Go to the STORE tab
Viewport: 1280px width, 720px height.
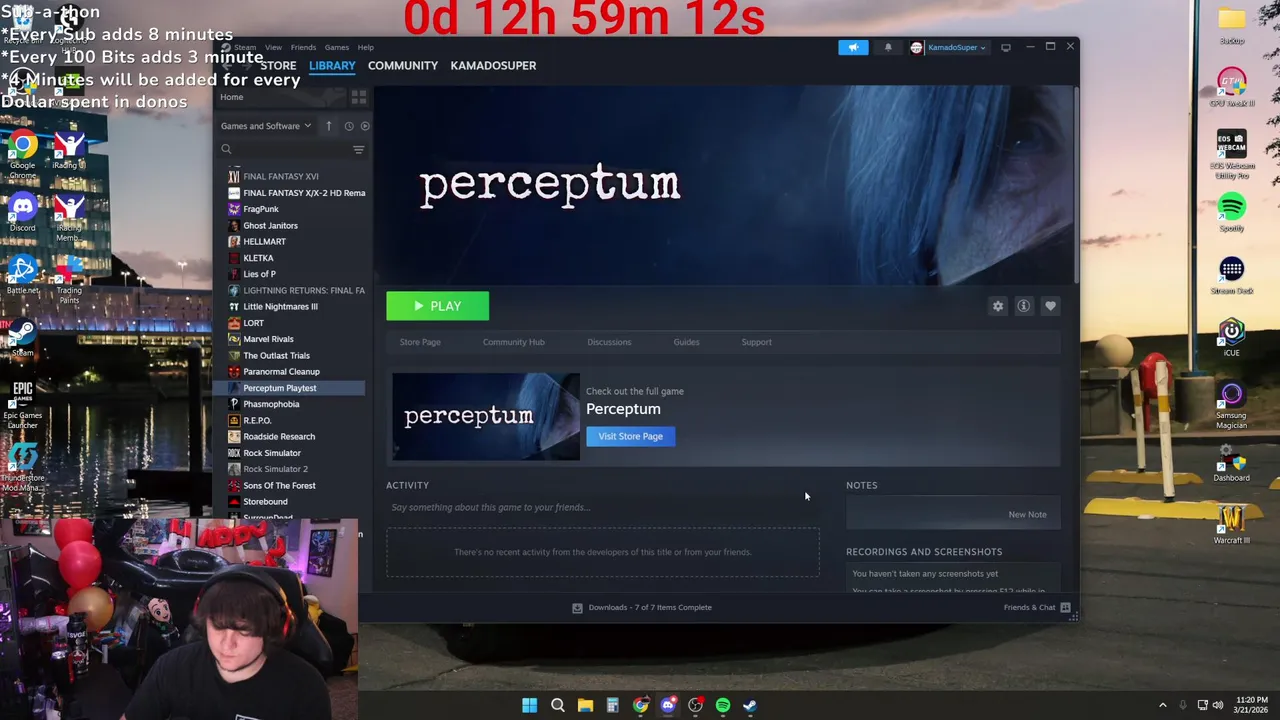click(x=278, y=66)
